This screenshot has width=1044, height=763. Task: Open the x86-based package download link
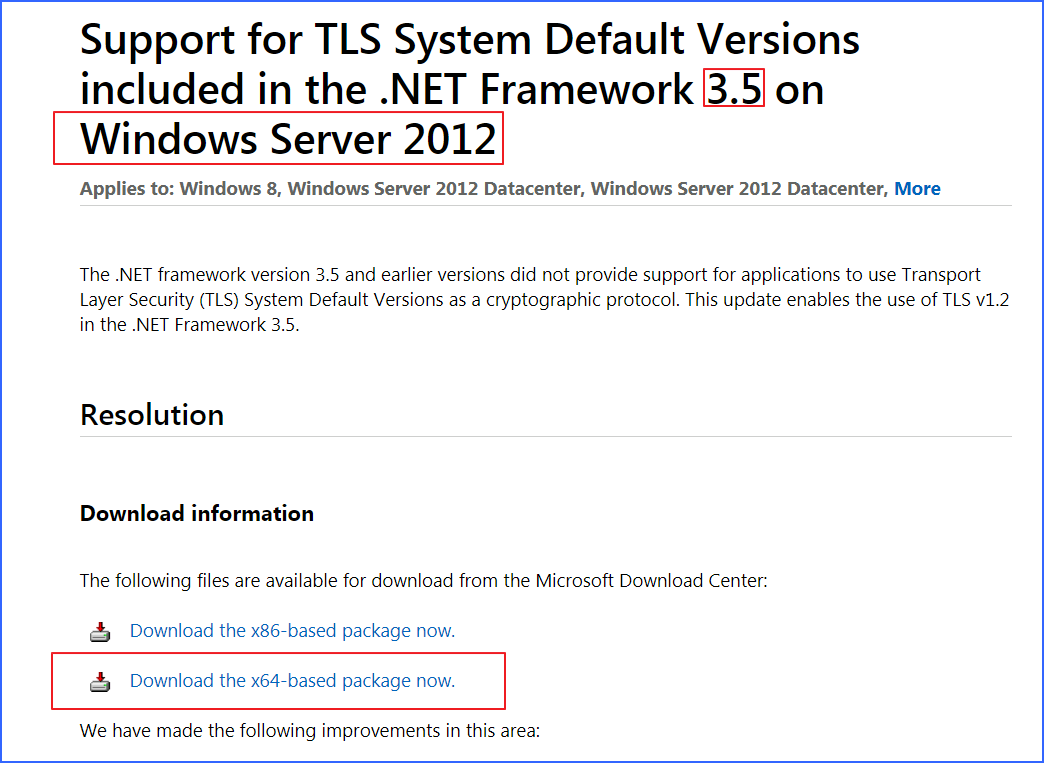pos(292,631)
